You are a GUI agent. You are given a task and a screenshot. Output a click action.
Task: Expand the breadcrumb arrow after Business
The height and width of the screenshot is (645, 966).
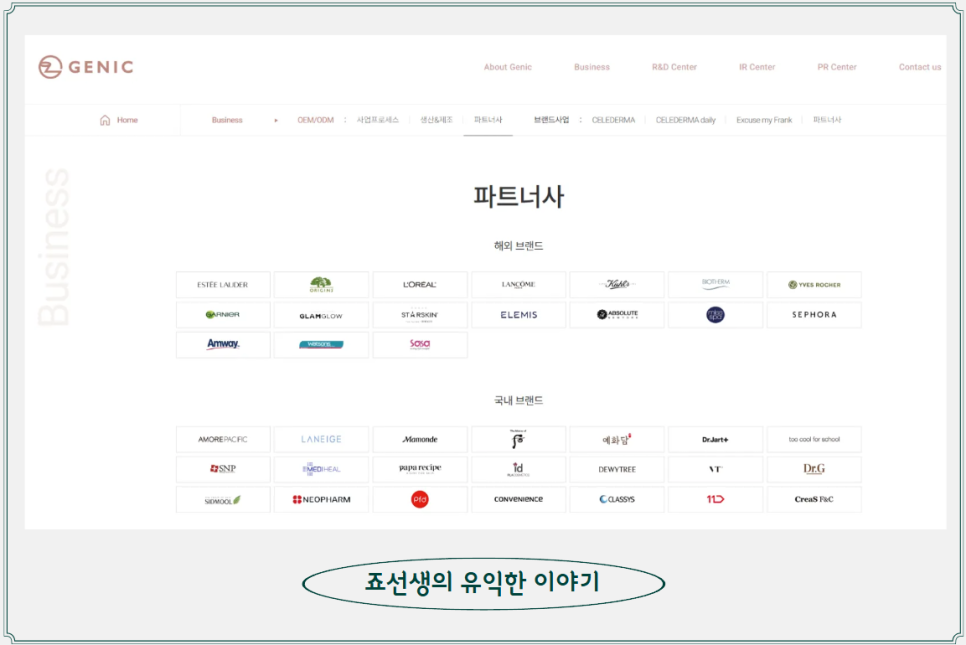(x=276, y=120)
